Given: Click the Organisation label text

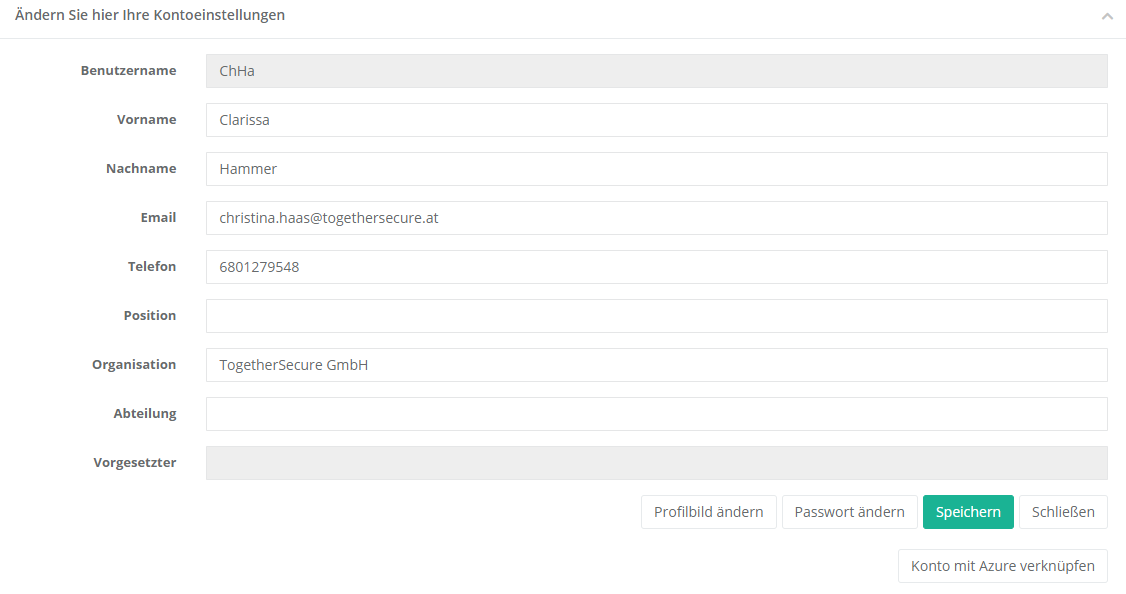Looking at the screenshot, I should (x=134, y=365).
